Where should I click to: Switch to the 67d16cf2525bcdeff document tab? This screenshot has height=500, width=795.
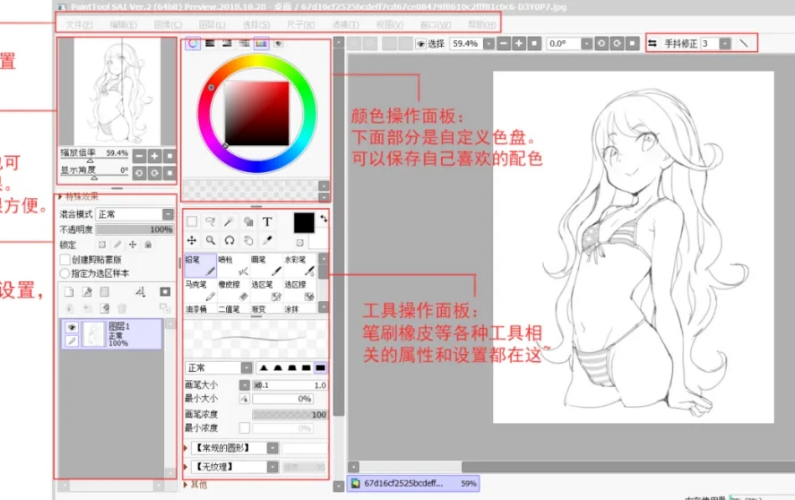click(x=414, y=483)
